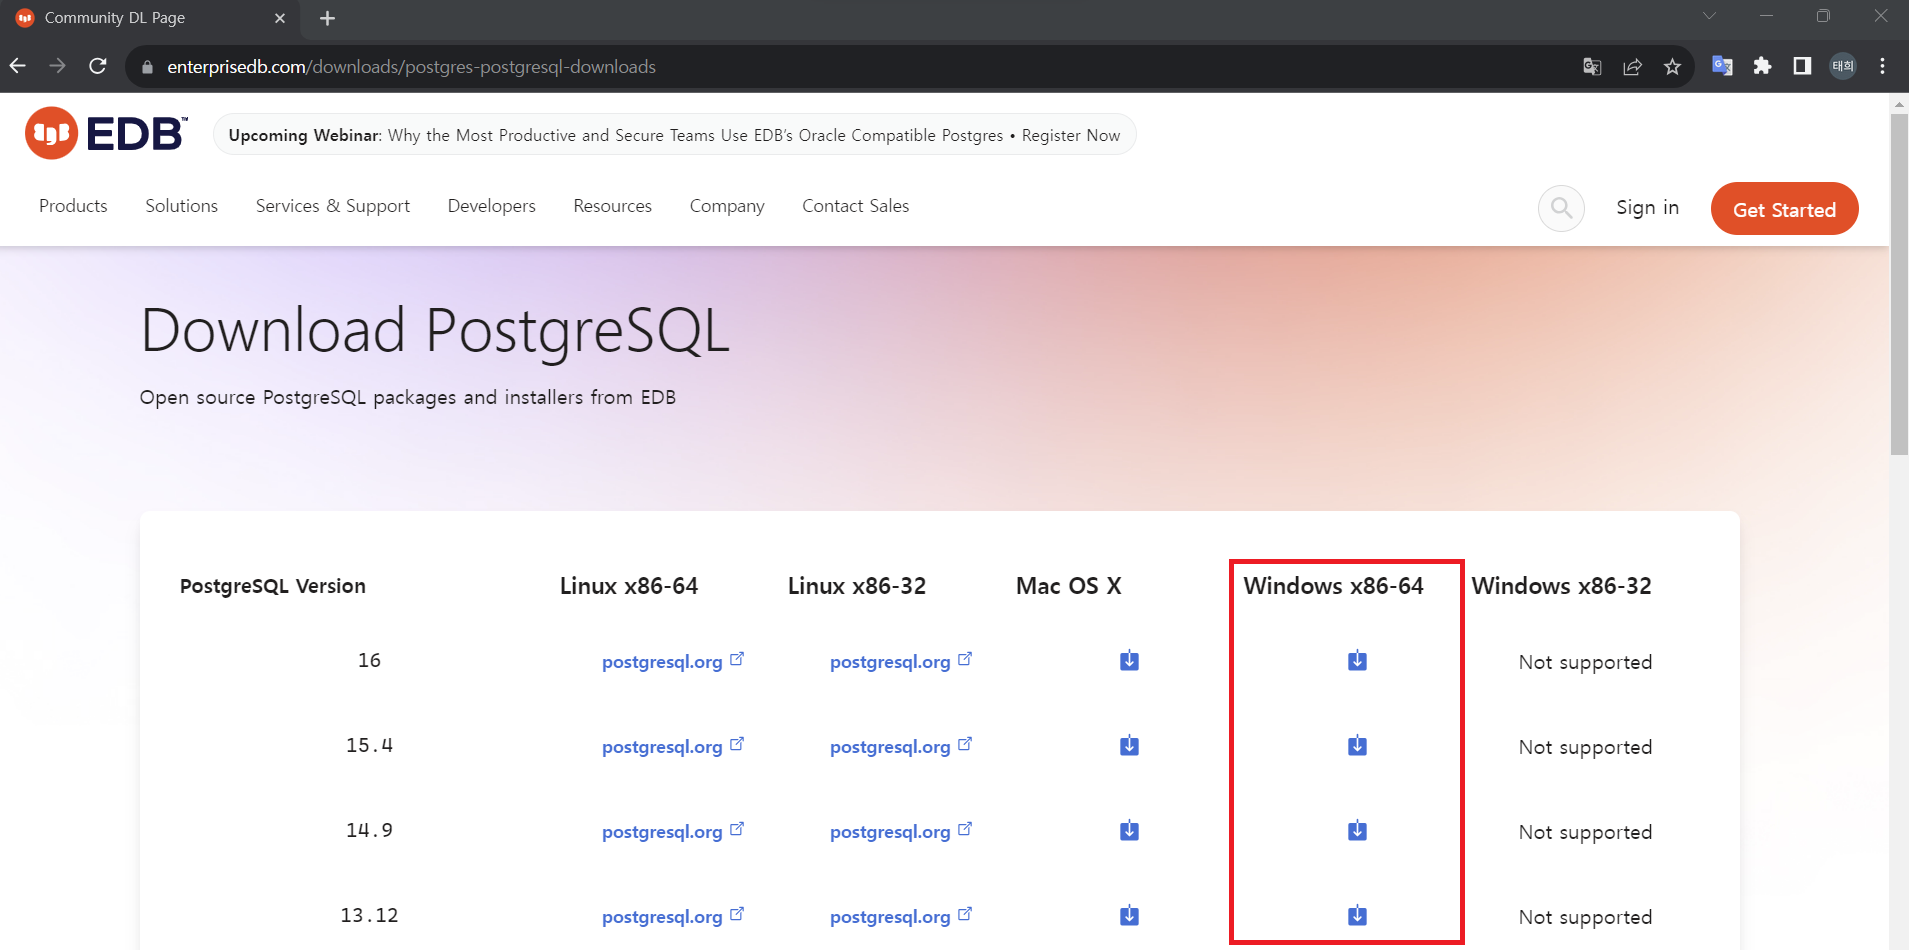
Task: Download PostgreSQL 13.12 for Windows x86-64
Action: coord(1357,916)
